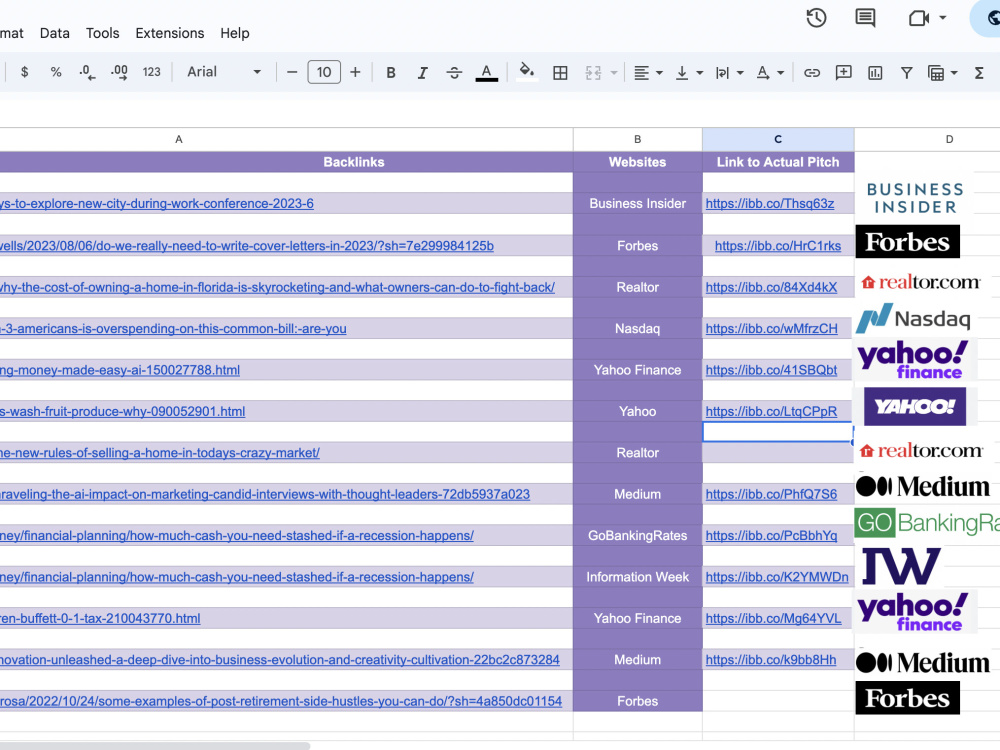The width and height of the screenshot is (1000, 750).
Task: Select the Information Week cell
Action: 638,577
